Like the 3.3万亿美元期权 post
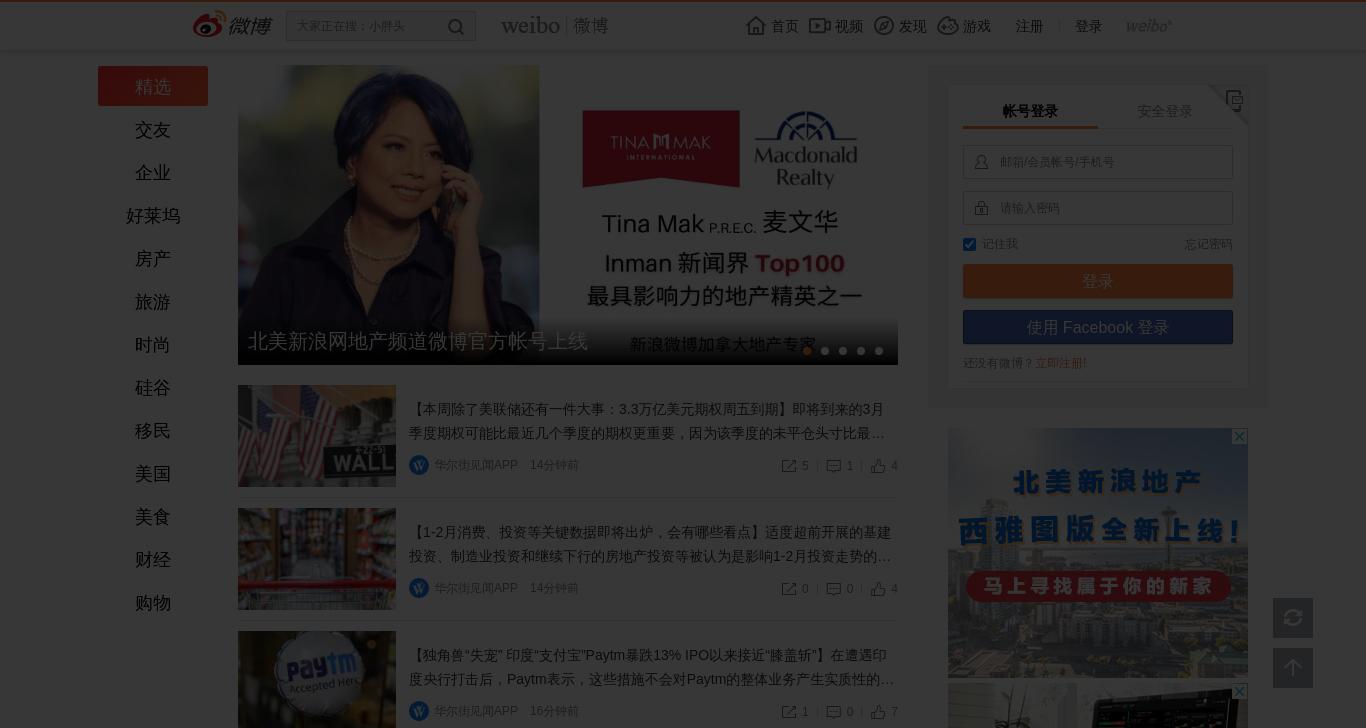Screen dimensions: 1366x728 tap(884, 466)
